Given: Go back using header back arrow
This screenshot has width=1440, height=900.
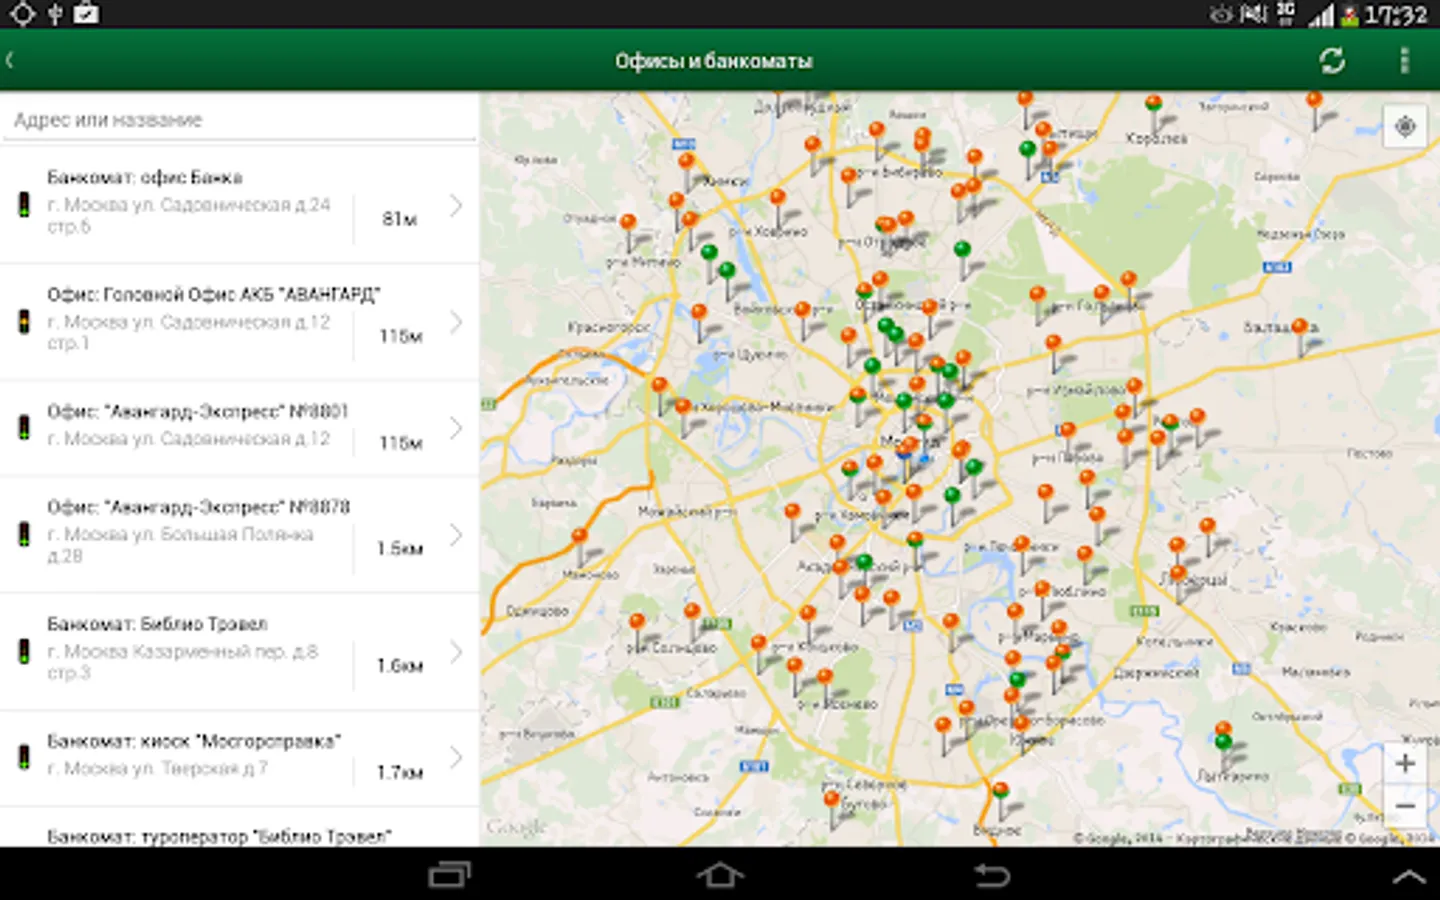Looking at the screenshot, I should point(12,61).
